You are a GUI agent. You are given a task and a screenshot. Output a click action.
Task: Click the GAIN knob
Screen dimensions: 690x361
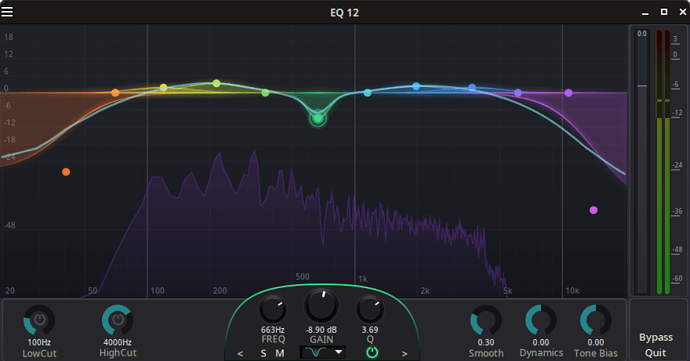[x=321, y=306]
